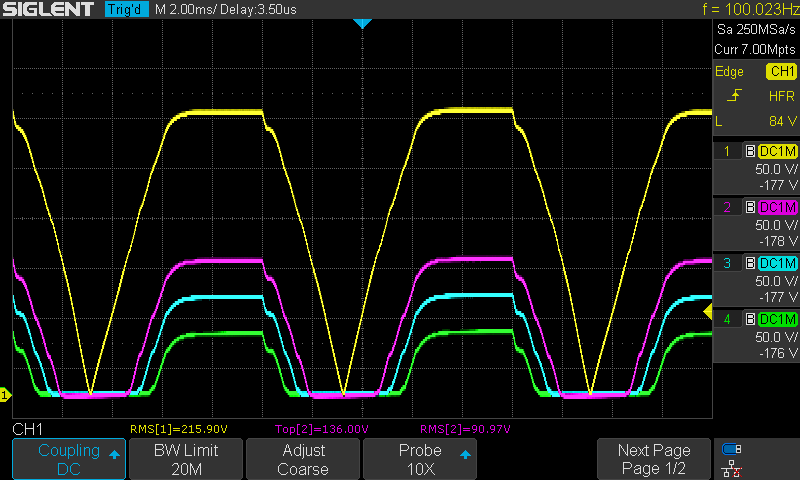The height and width of the screenshot is (480, 800).
Task: Click the rising edge slope icon
Action: 734,96
